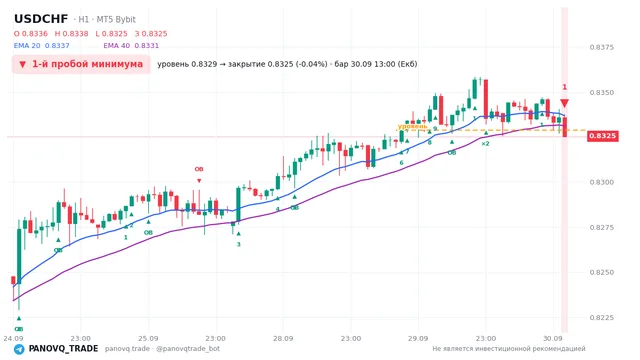Click the green '6' signal number marker
This screenshot has width=640, height=360.
tap(401, 162)
